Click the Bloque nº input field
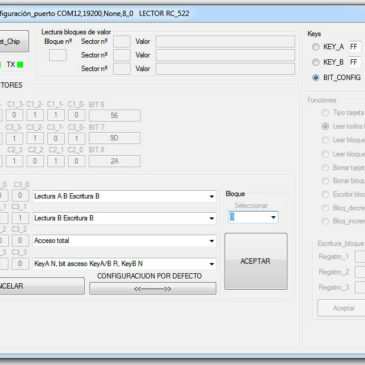 coord(58,55)
